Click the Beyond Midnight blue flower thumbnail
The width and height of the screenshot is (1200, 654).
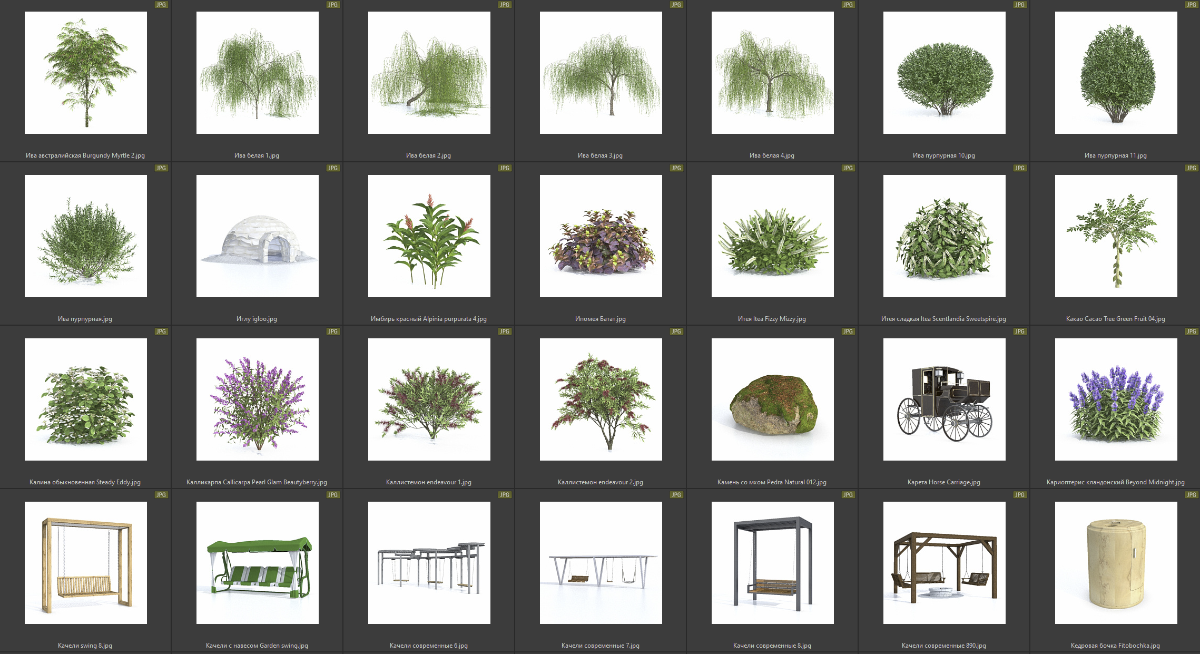pyautogui.click(x=1115, y=399)
